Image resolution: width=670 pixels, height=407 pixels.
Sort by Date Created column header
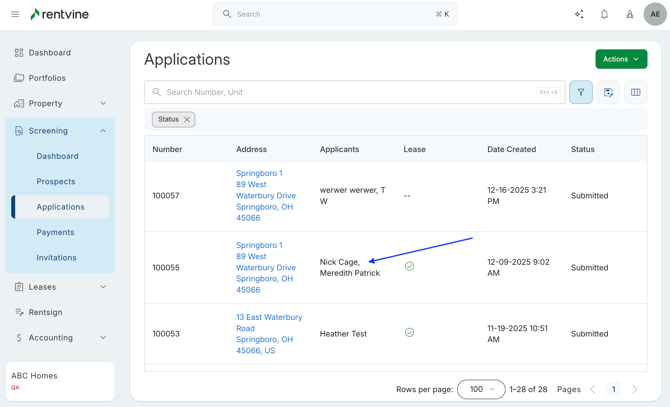coord(511,149)
